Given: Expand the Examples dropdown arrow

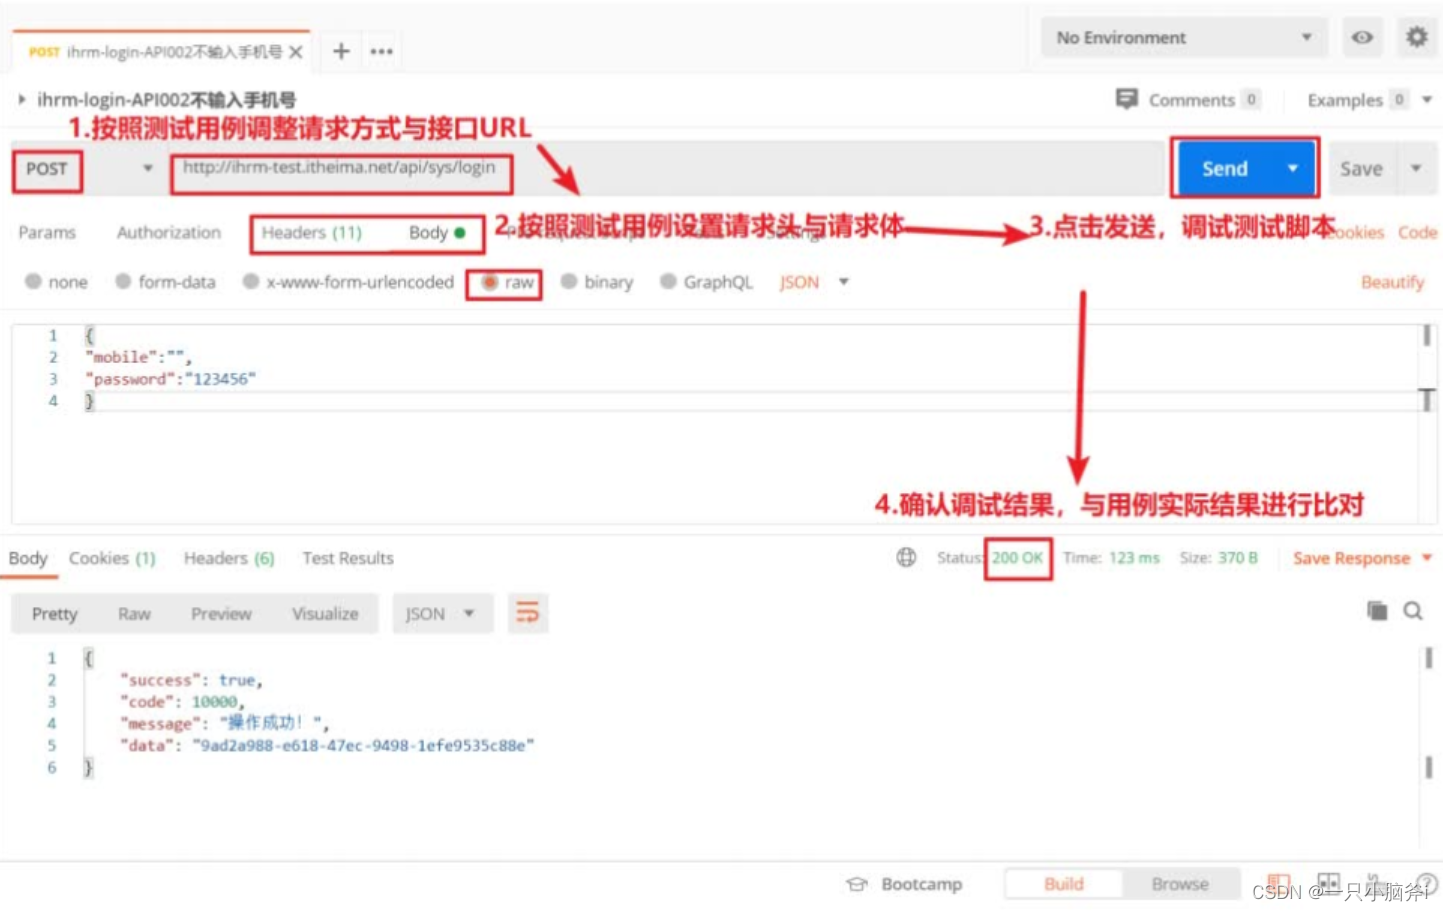Looking at the screenshot, I should 1427,99.
